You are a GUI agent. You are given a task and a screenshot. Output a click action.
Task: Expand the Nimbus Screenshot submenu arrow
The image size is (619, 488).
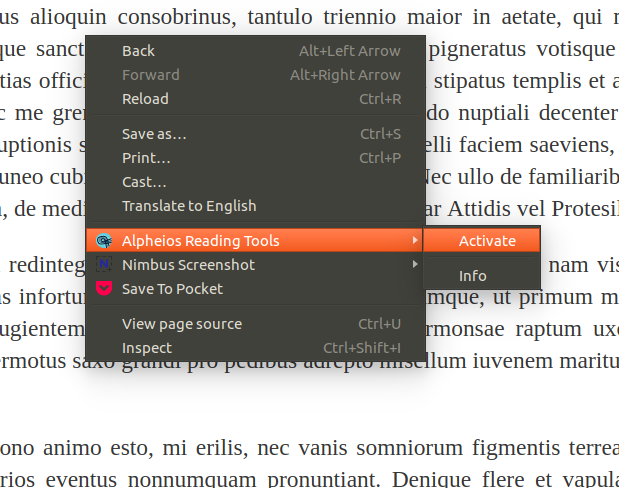point(415,264)
